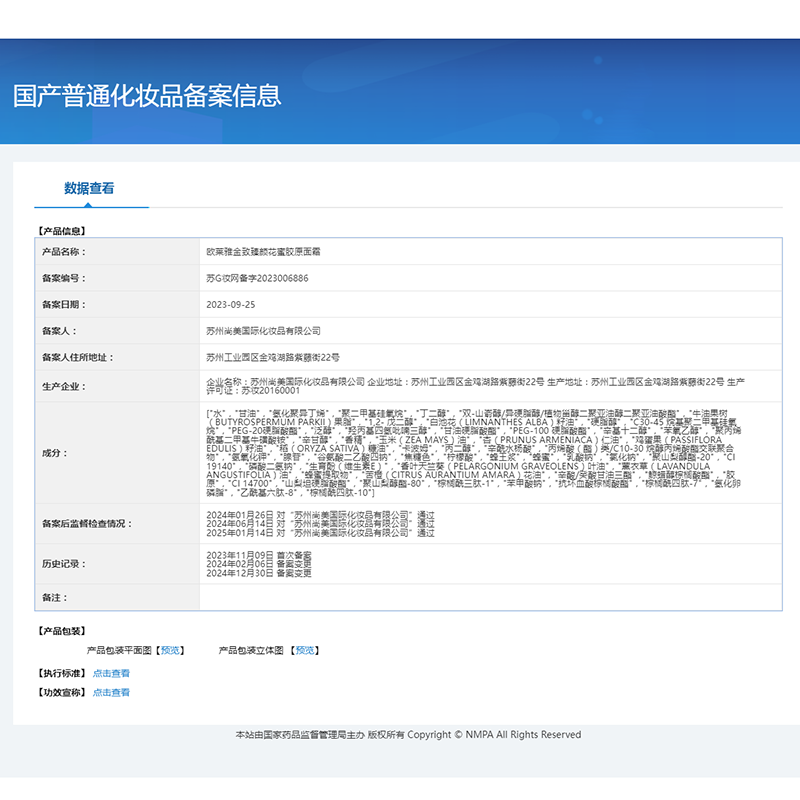Click the 【产品包装】 section heading
This screenshot has height=800, width=800.
click(61, 631)
